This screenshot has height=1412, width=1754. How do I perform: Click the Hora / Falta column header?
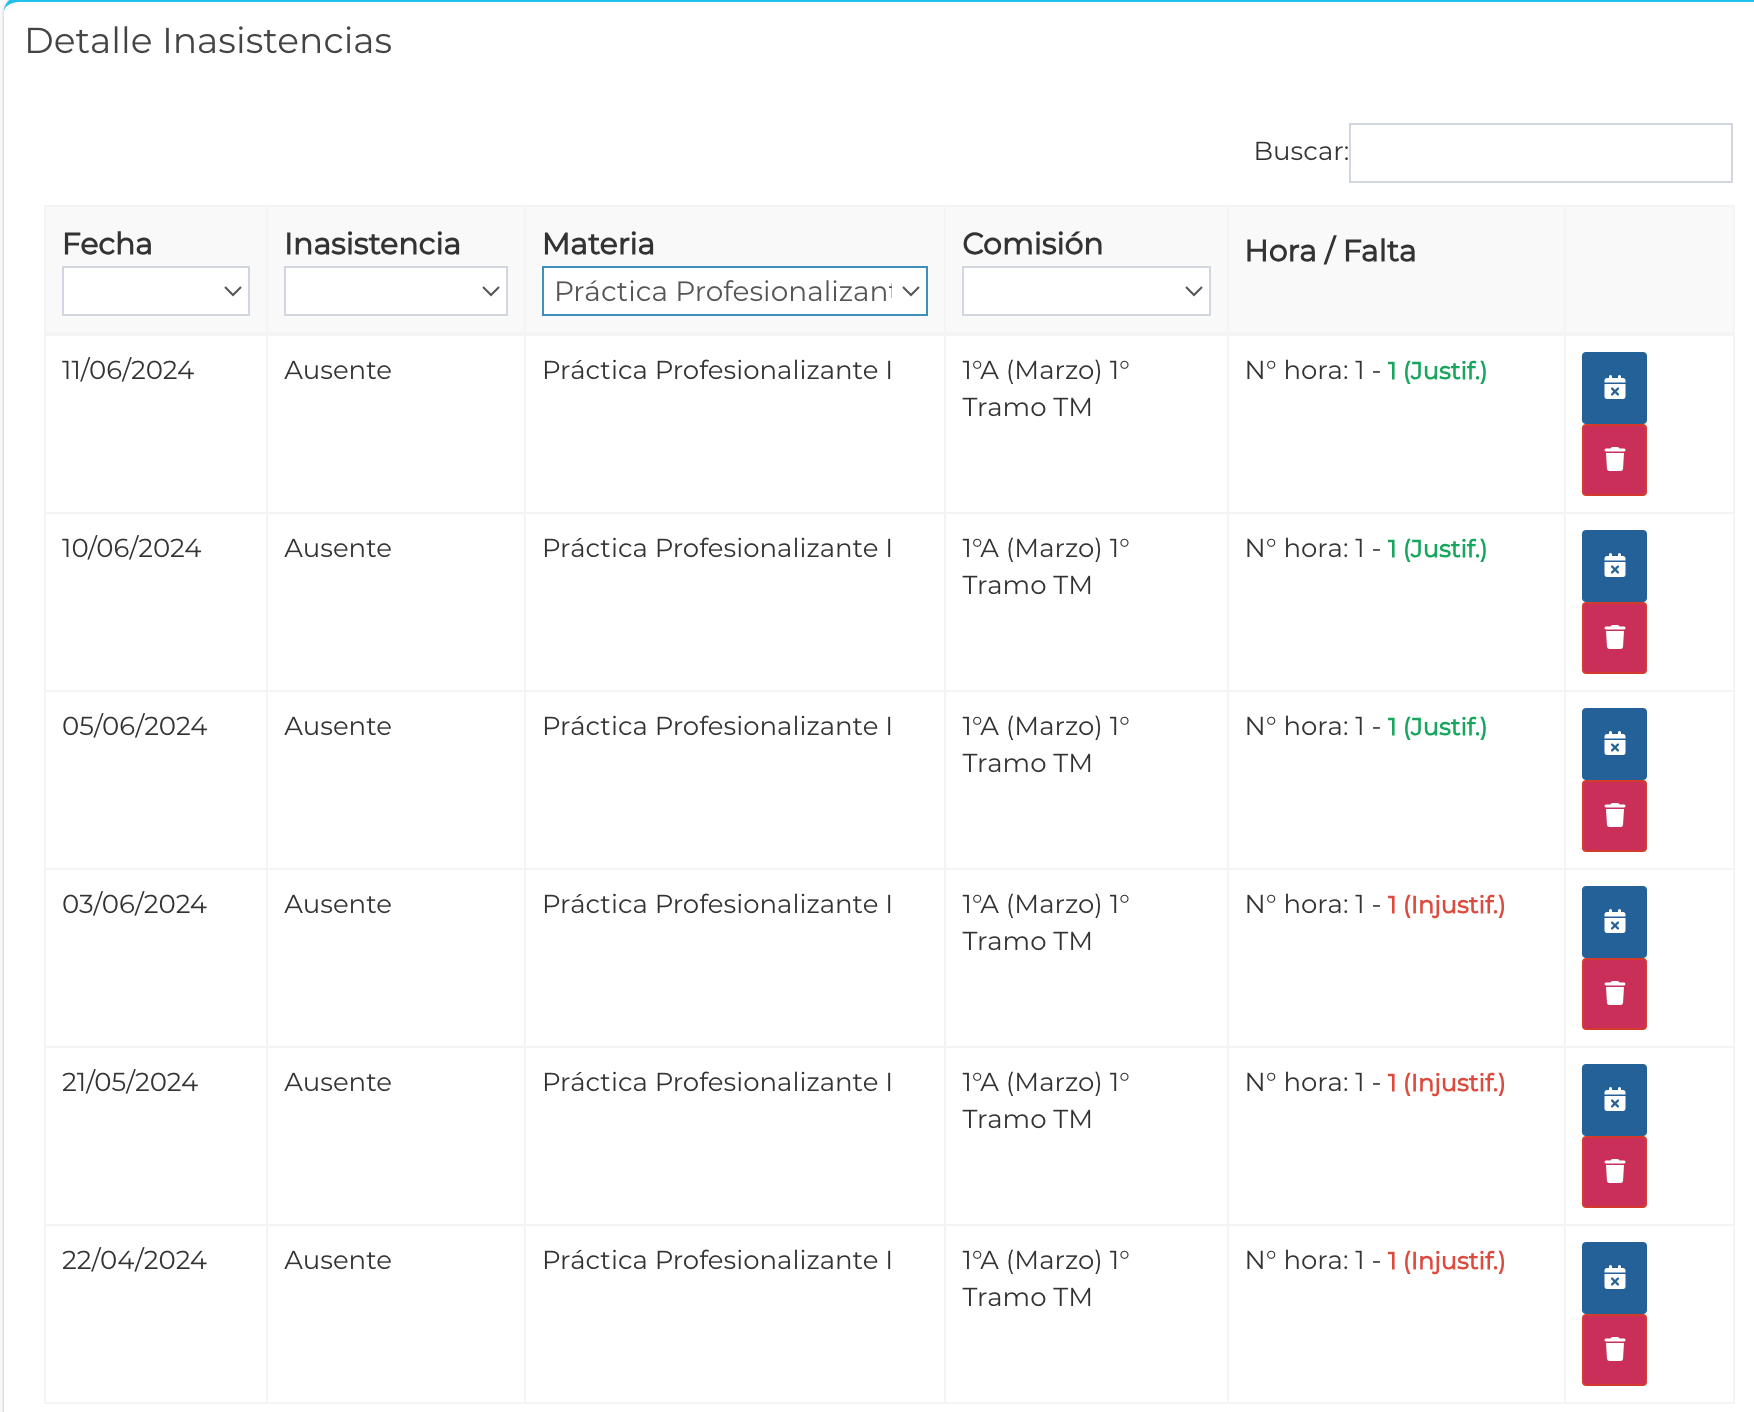pyautogui.click(x=1329, y=251)
